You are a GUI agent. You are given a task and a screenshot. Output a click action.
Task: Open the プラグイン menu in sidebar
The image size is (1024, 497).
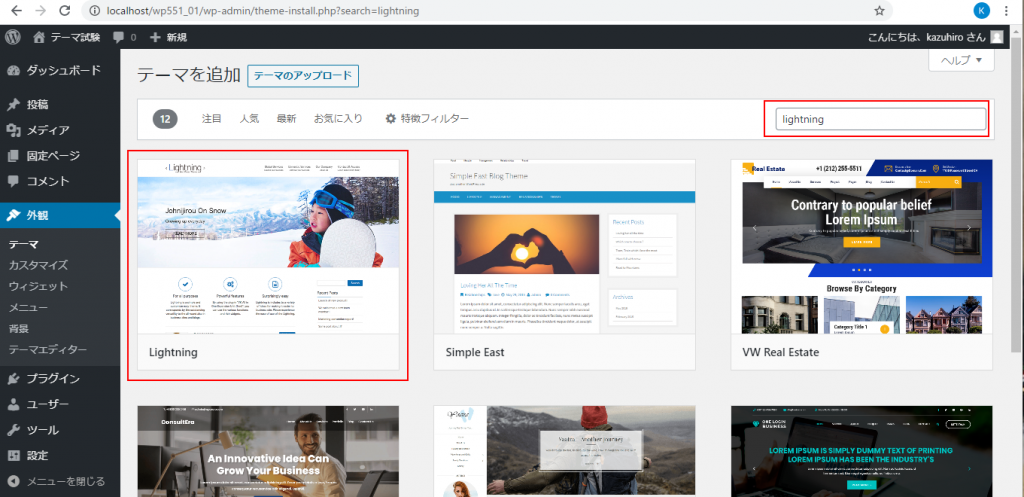pos(52,378)
